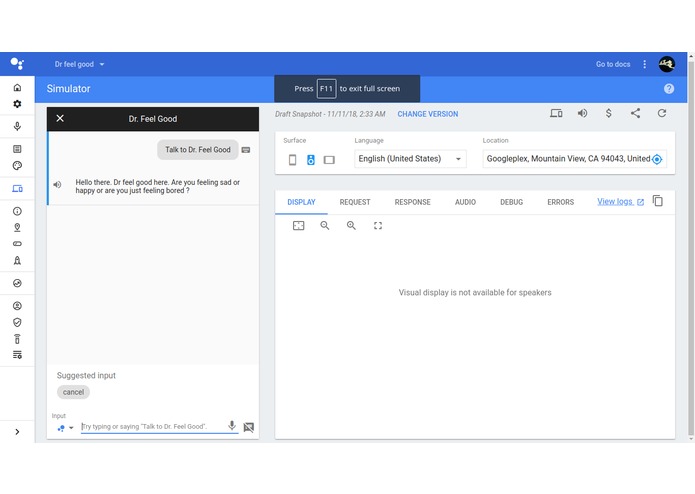
Task: Open fullscreen display preview icon
Action: point(378,226)
